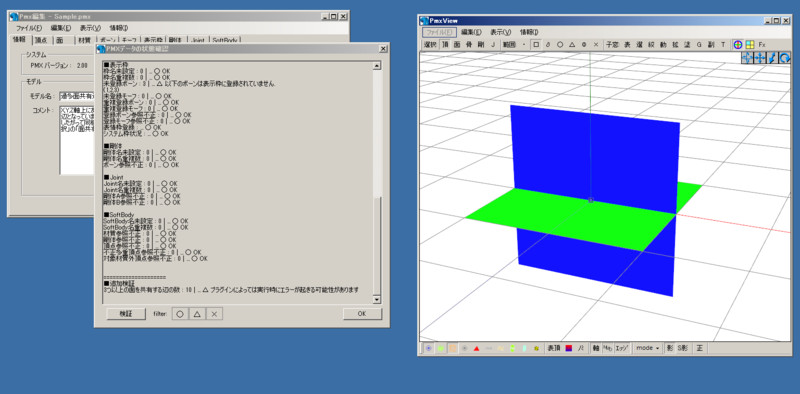Click OK in the status check dialog
This screenshot has width=800, height=394.
(362, 314)
